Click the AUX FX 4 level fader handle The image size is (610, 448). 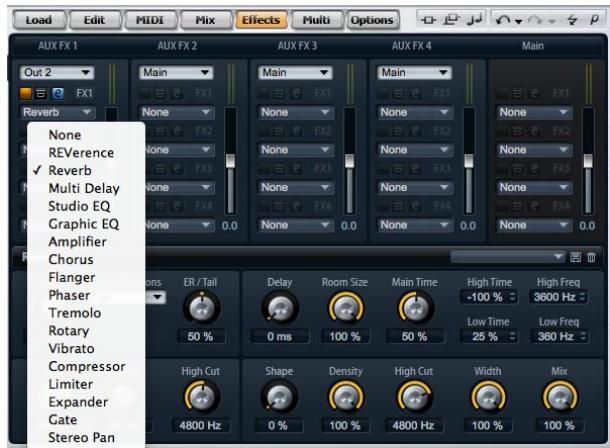click(469, 161)
